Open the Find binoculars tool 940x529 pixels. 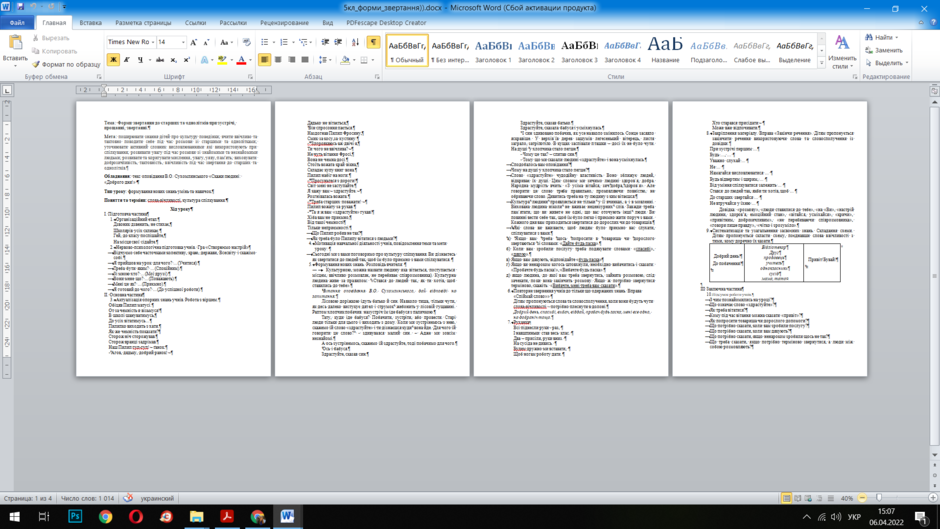(x=869, y=37)
